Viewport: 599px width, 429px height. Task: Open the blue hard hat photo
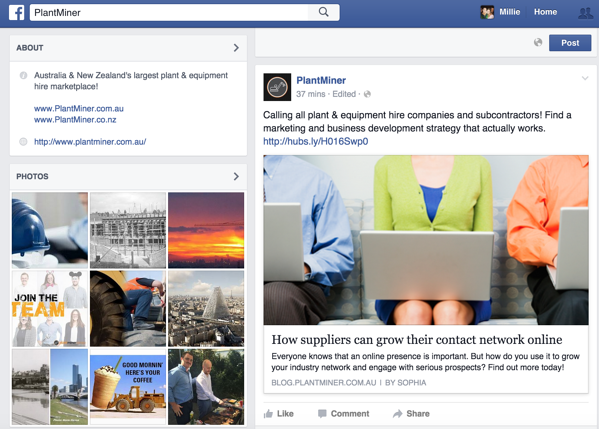(50, 230)
